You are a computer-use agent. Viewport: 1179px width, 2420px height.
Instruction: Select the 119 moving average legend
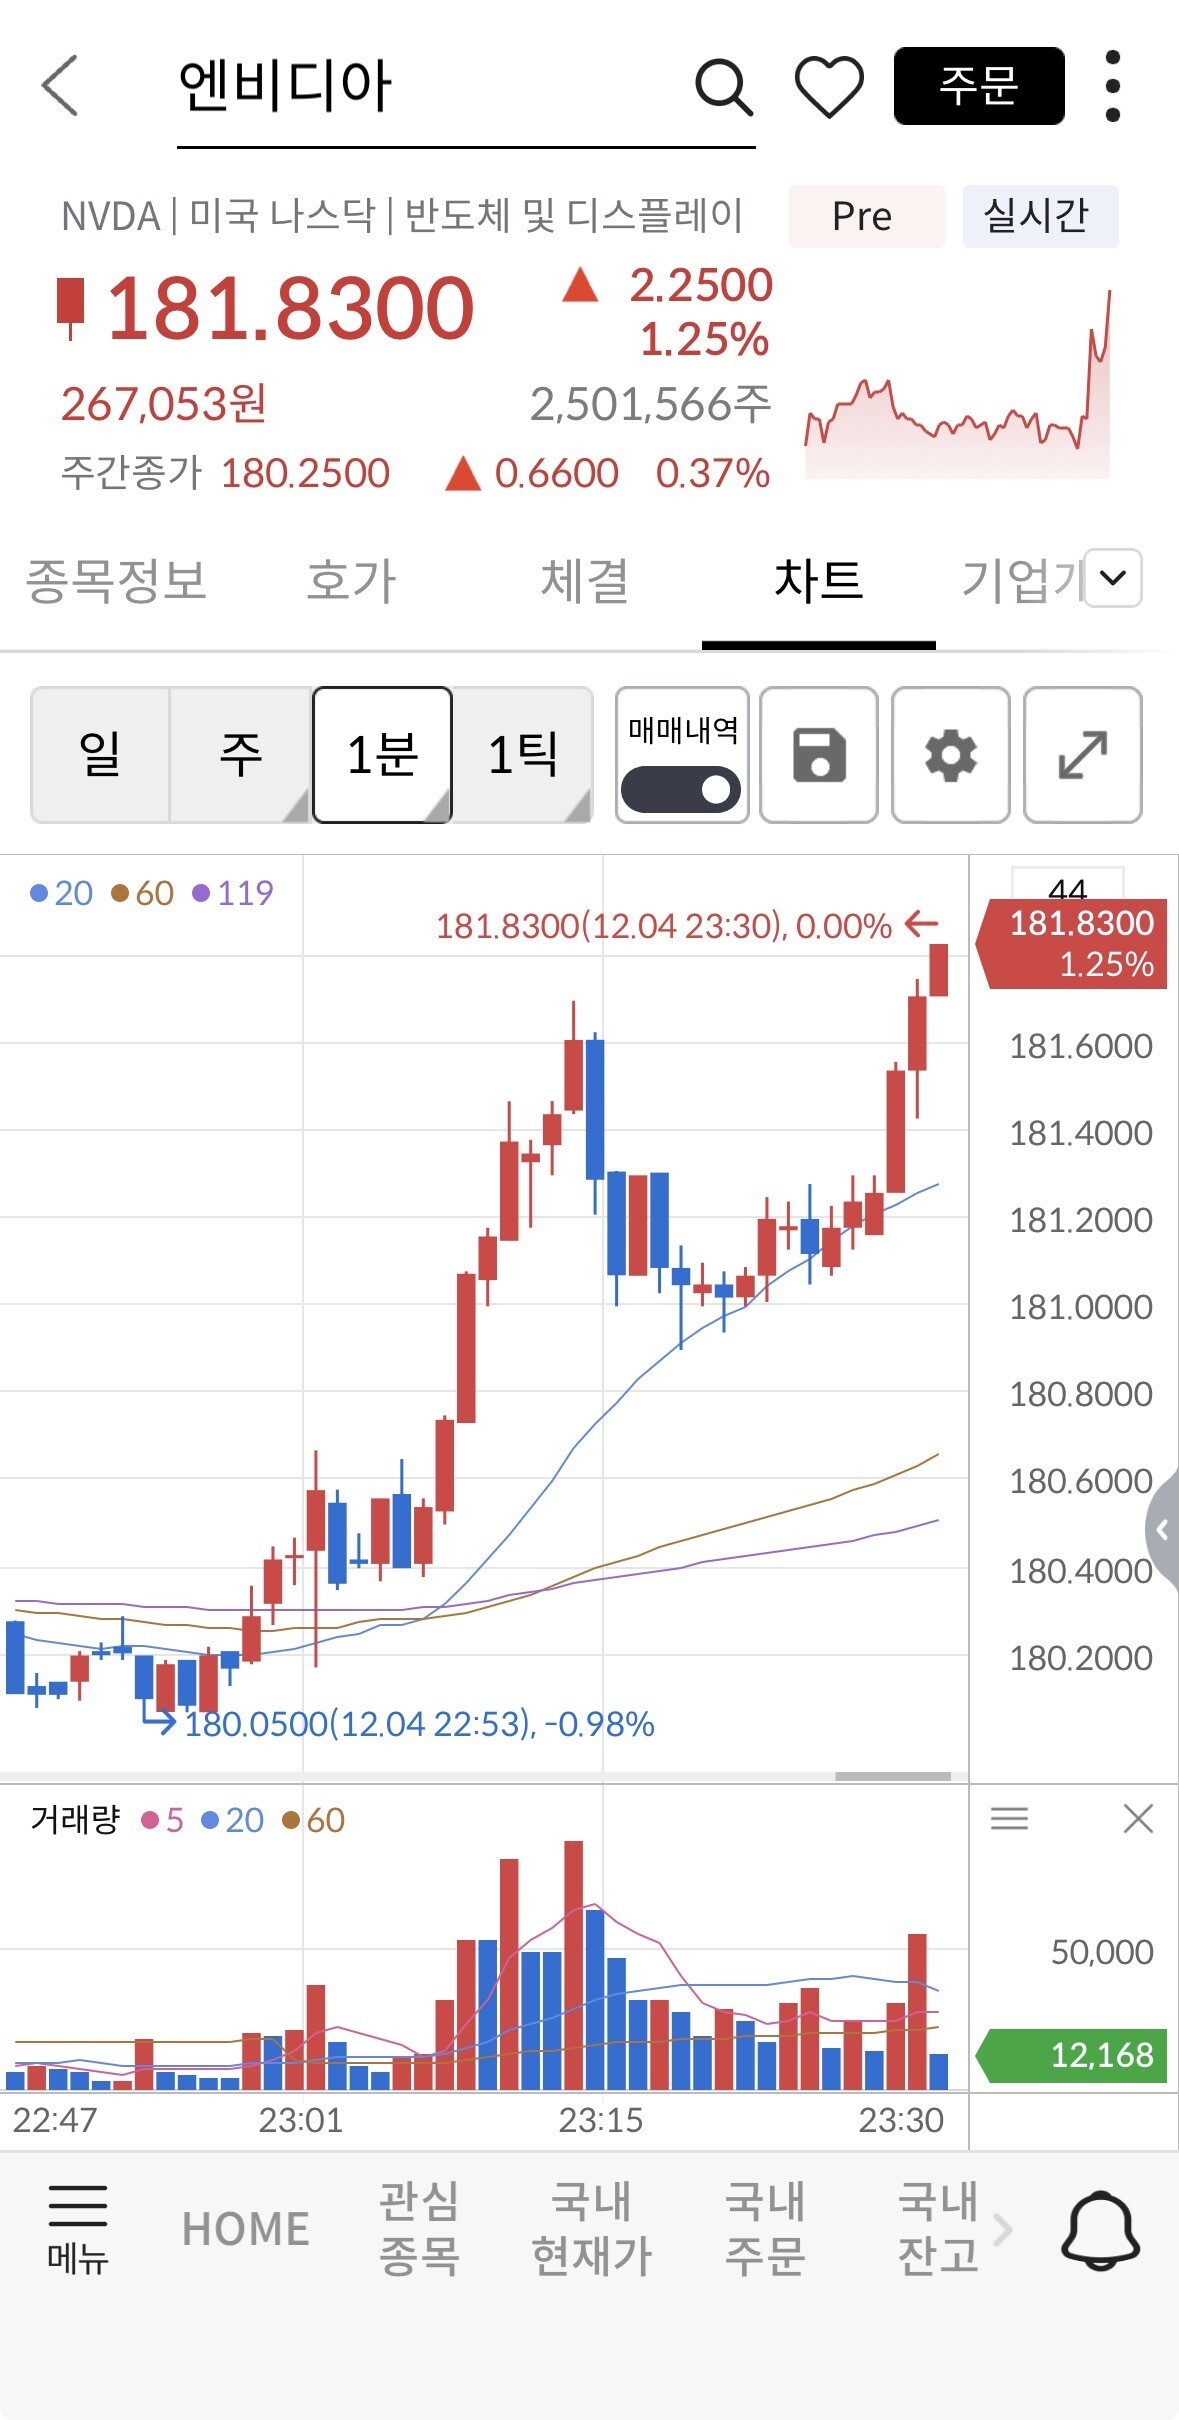point(233,893)
